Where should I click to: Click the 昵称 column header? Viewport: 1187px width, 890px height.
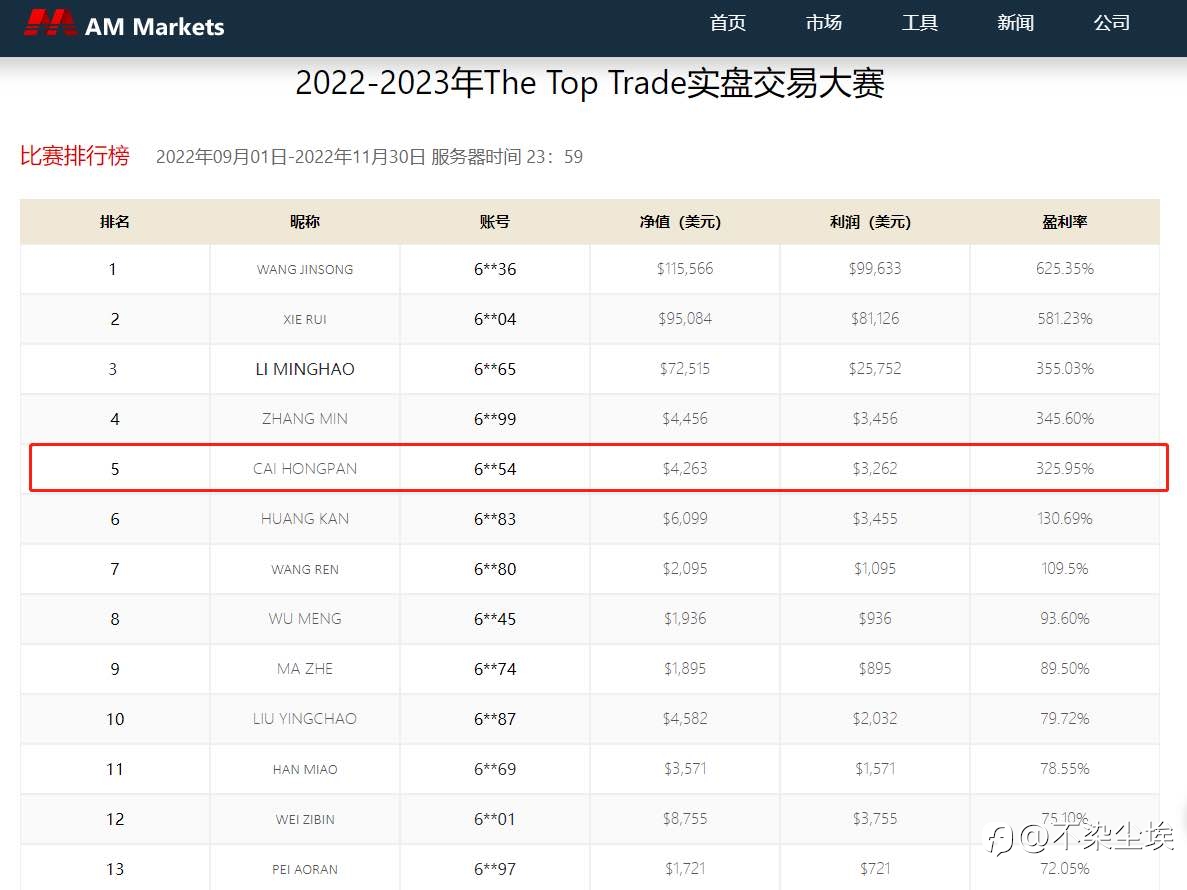click(x=304, y=222)
